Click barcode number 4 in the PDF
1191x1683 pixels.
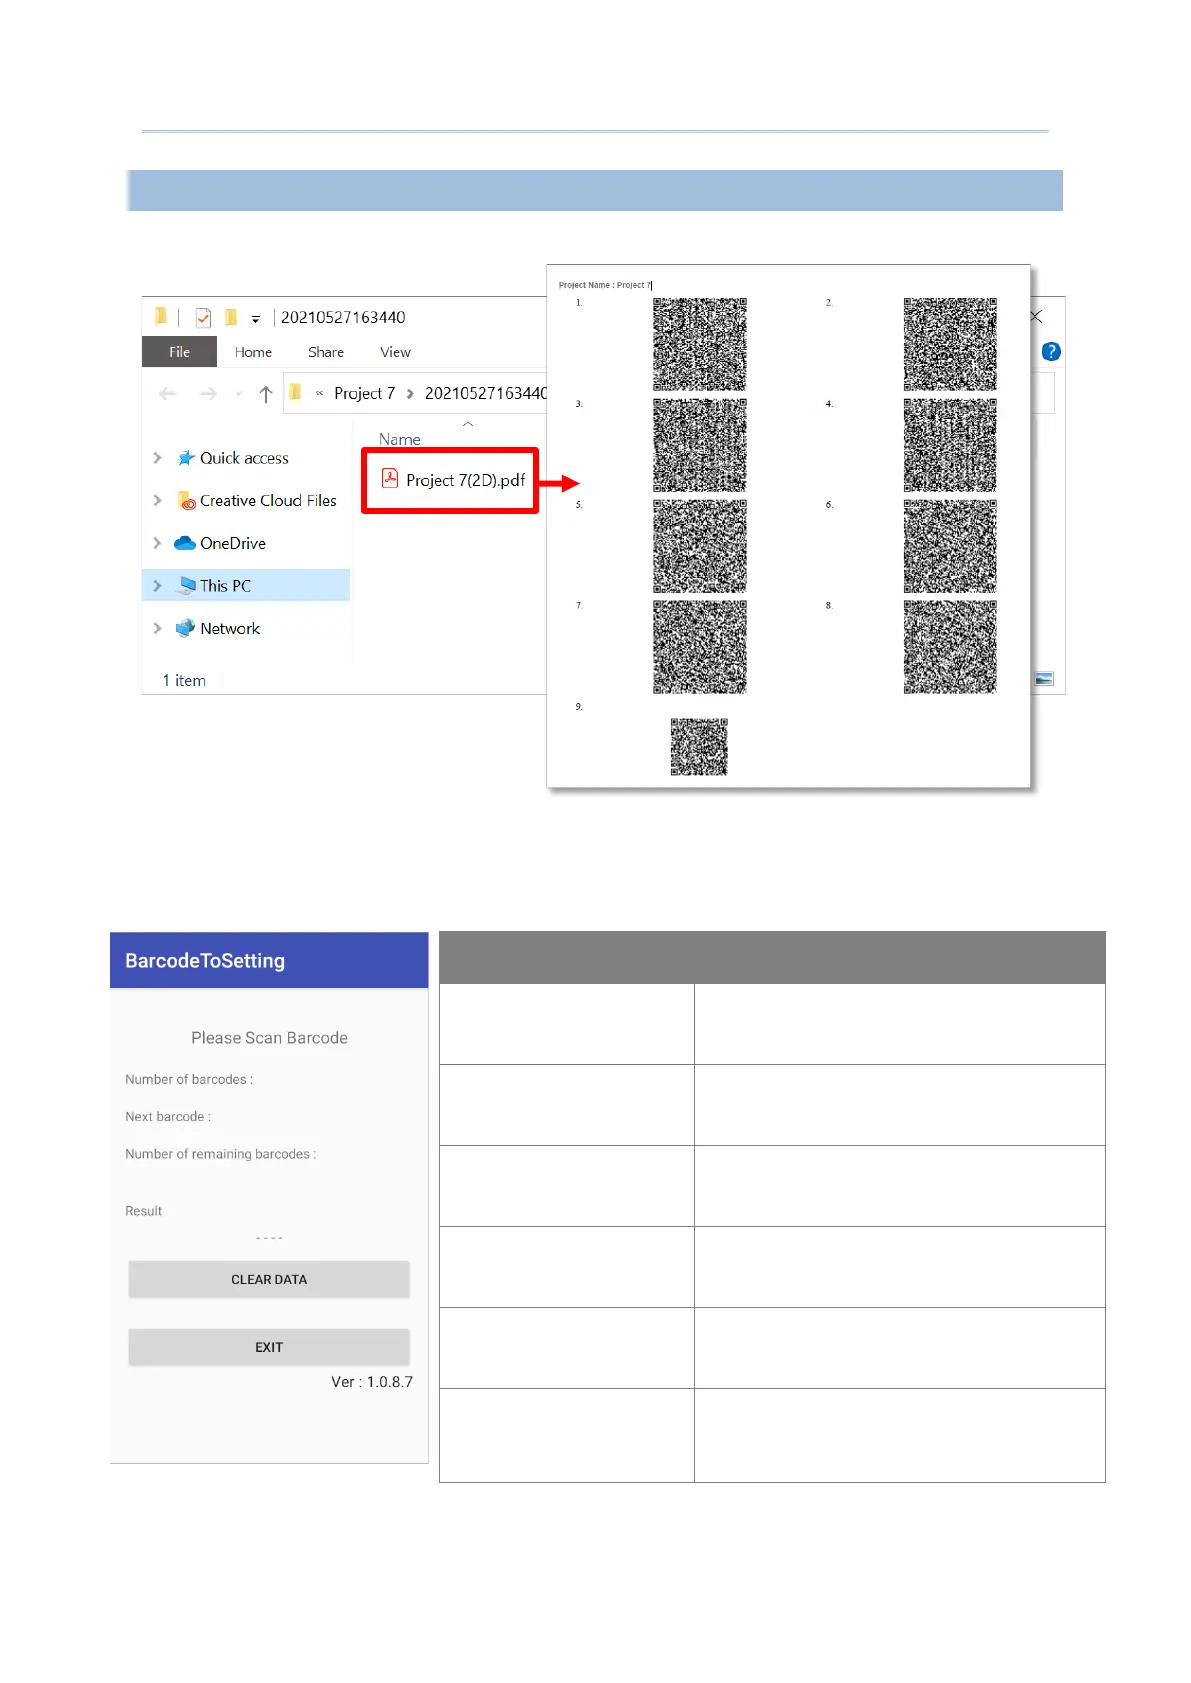coord(950,445)
